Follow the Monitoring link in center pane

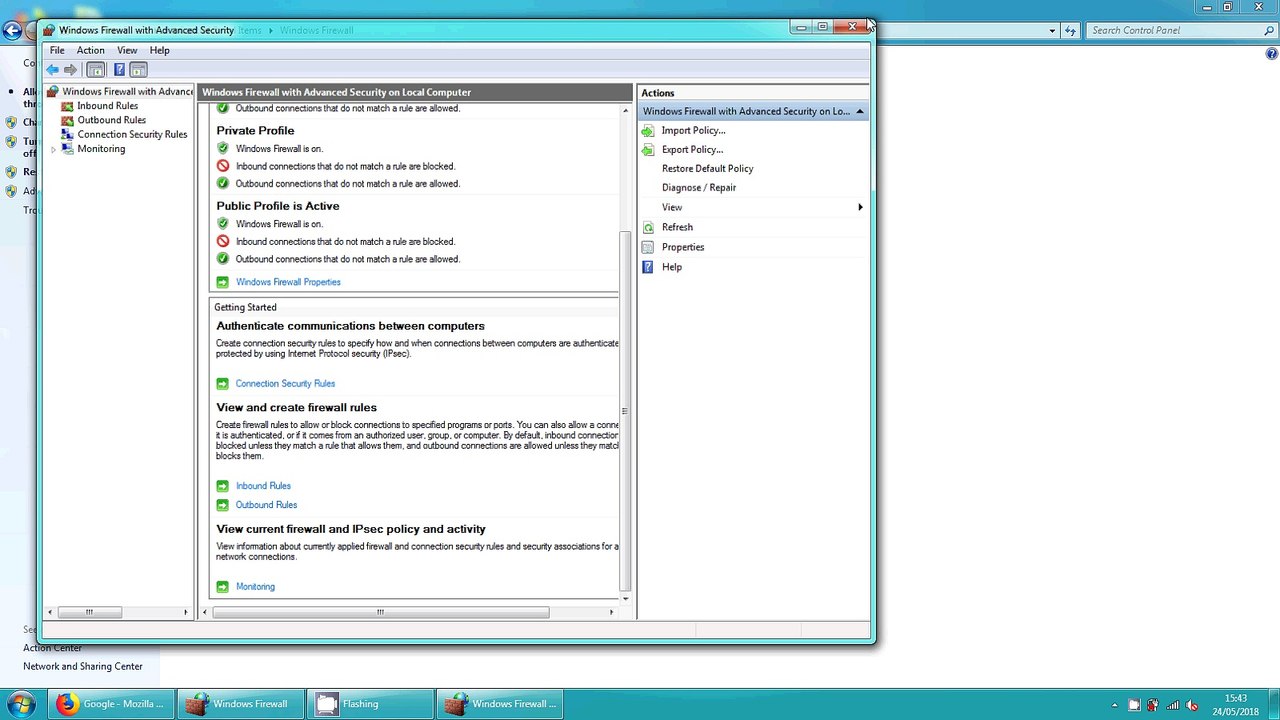255,587
